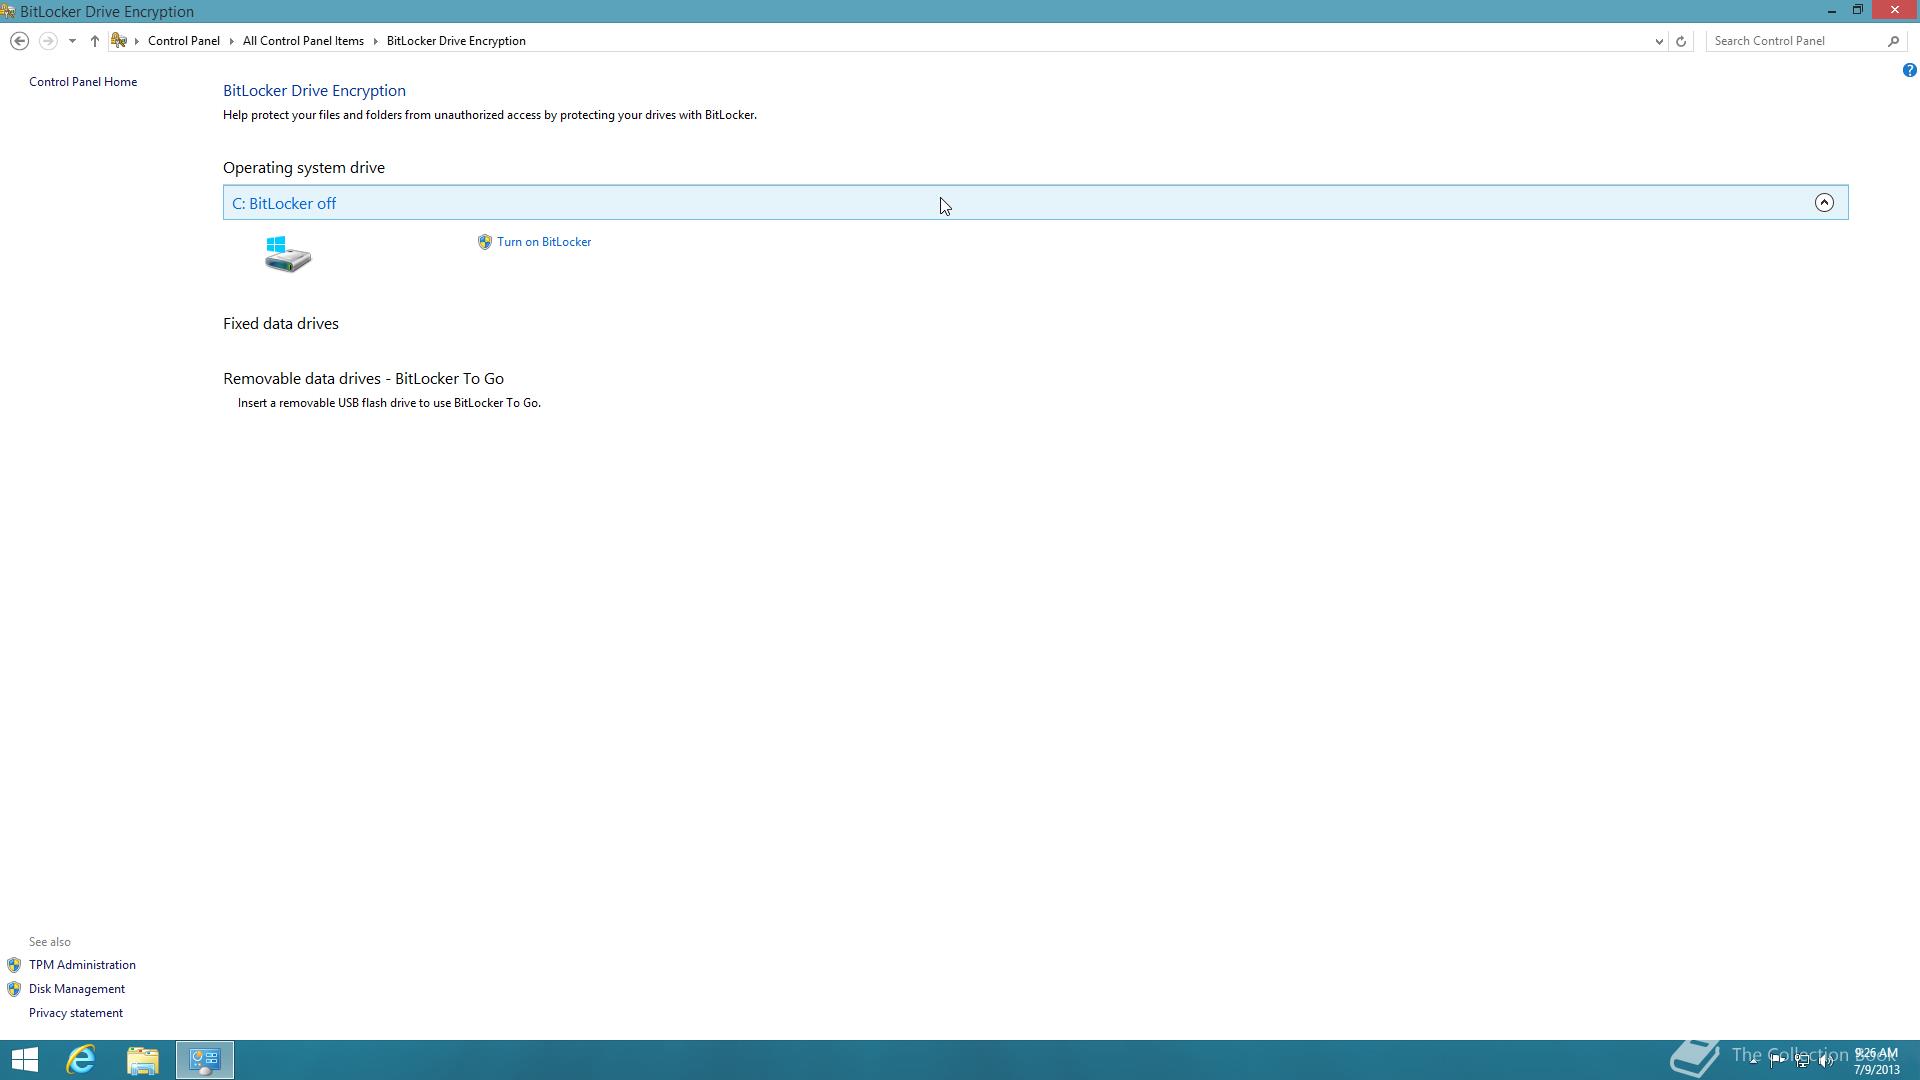Go up one level with the Up arrow
1920x1080 pixels.
pos(95,41)
